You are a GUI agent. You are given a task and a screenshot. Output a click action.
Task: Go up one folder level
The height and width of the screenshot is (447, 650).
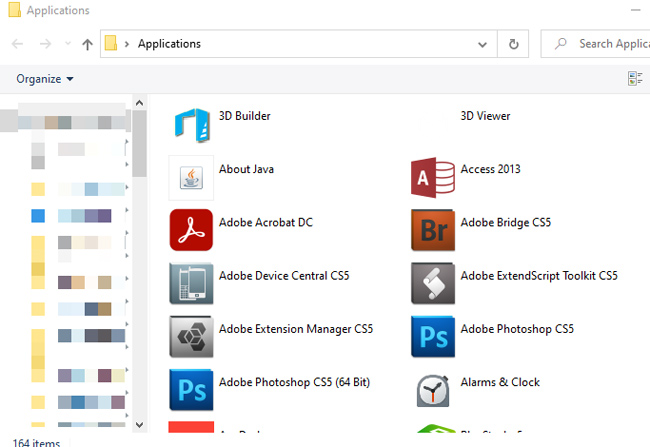tap(87, 44)
